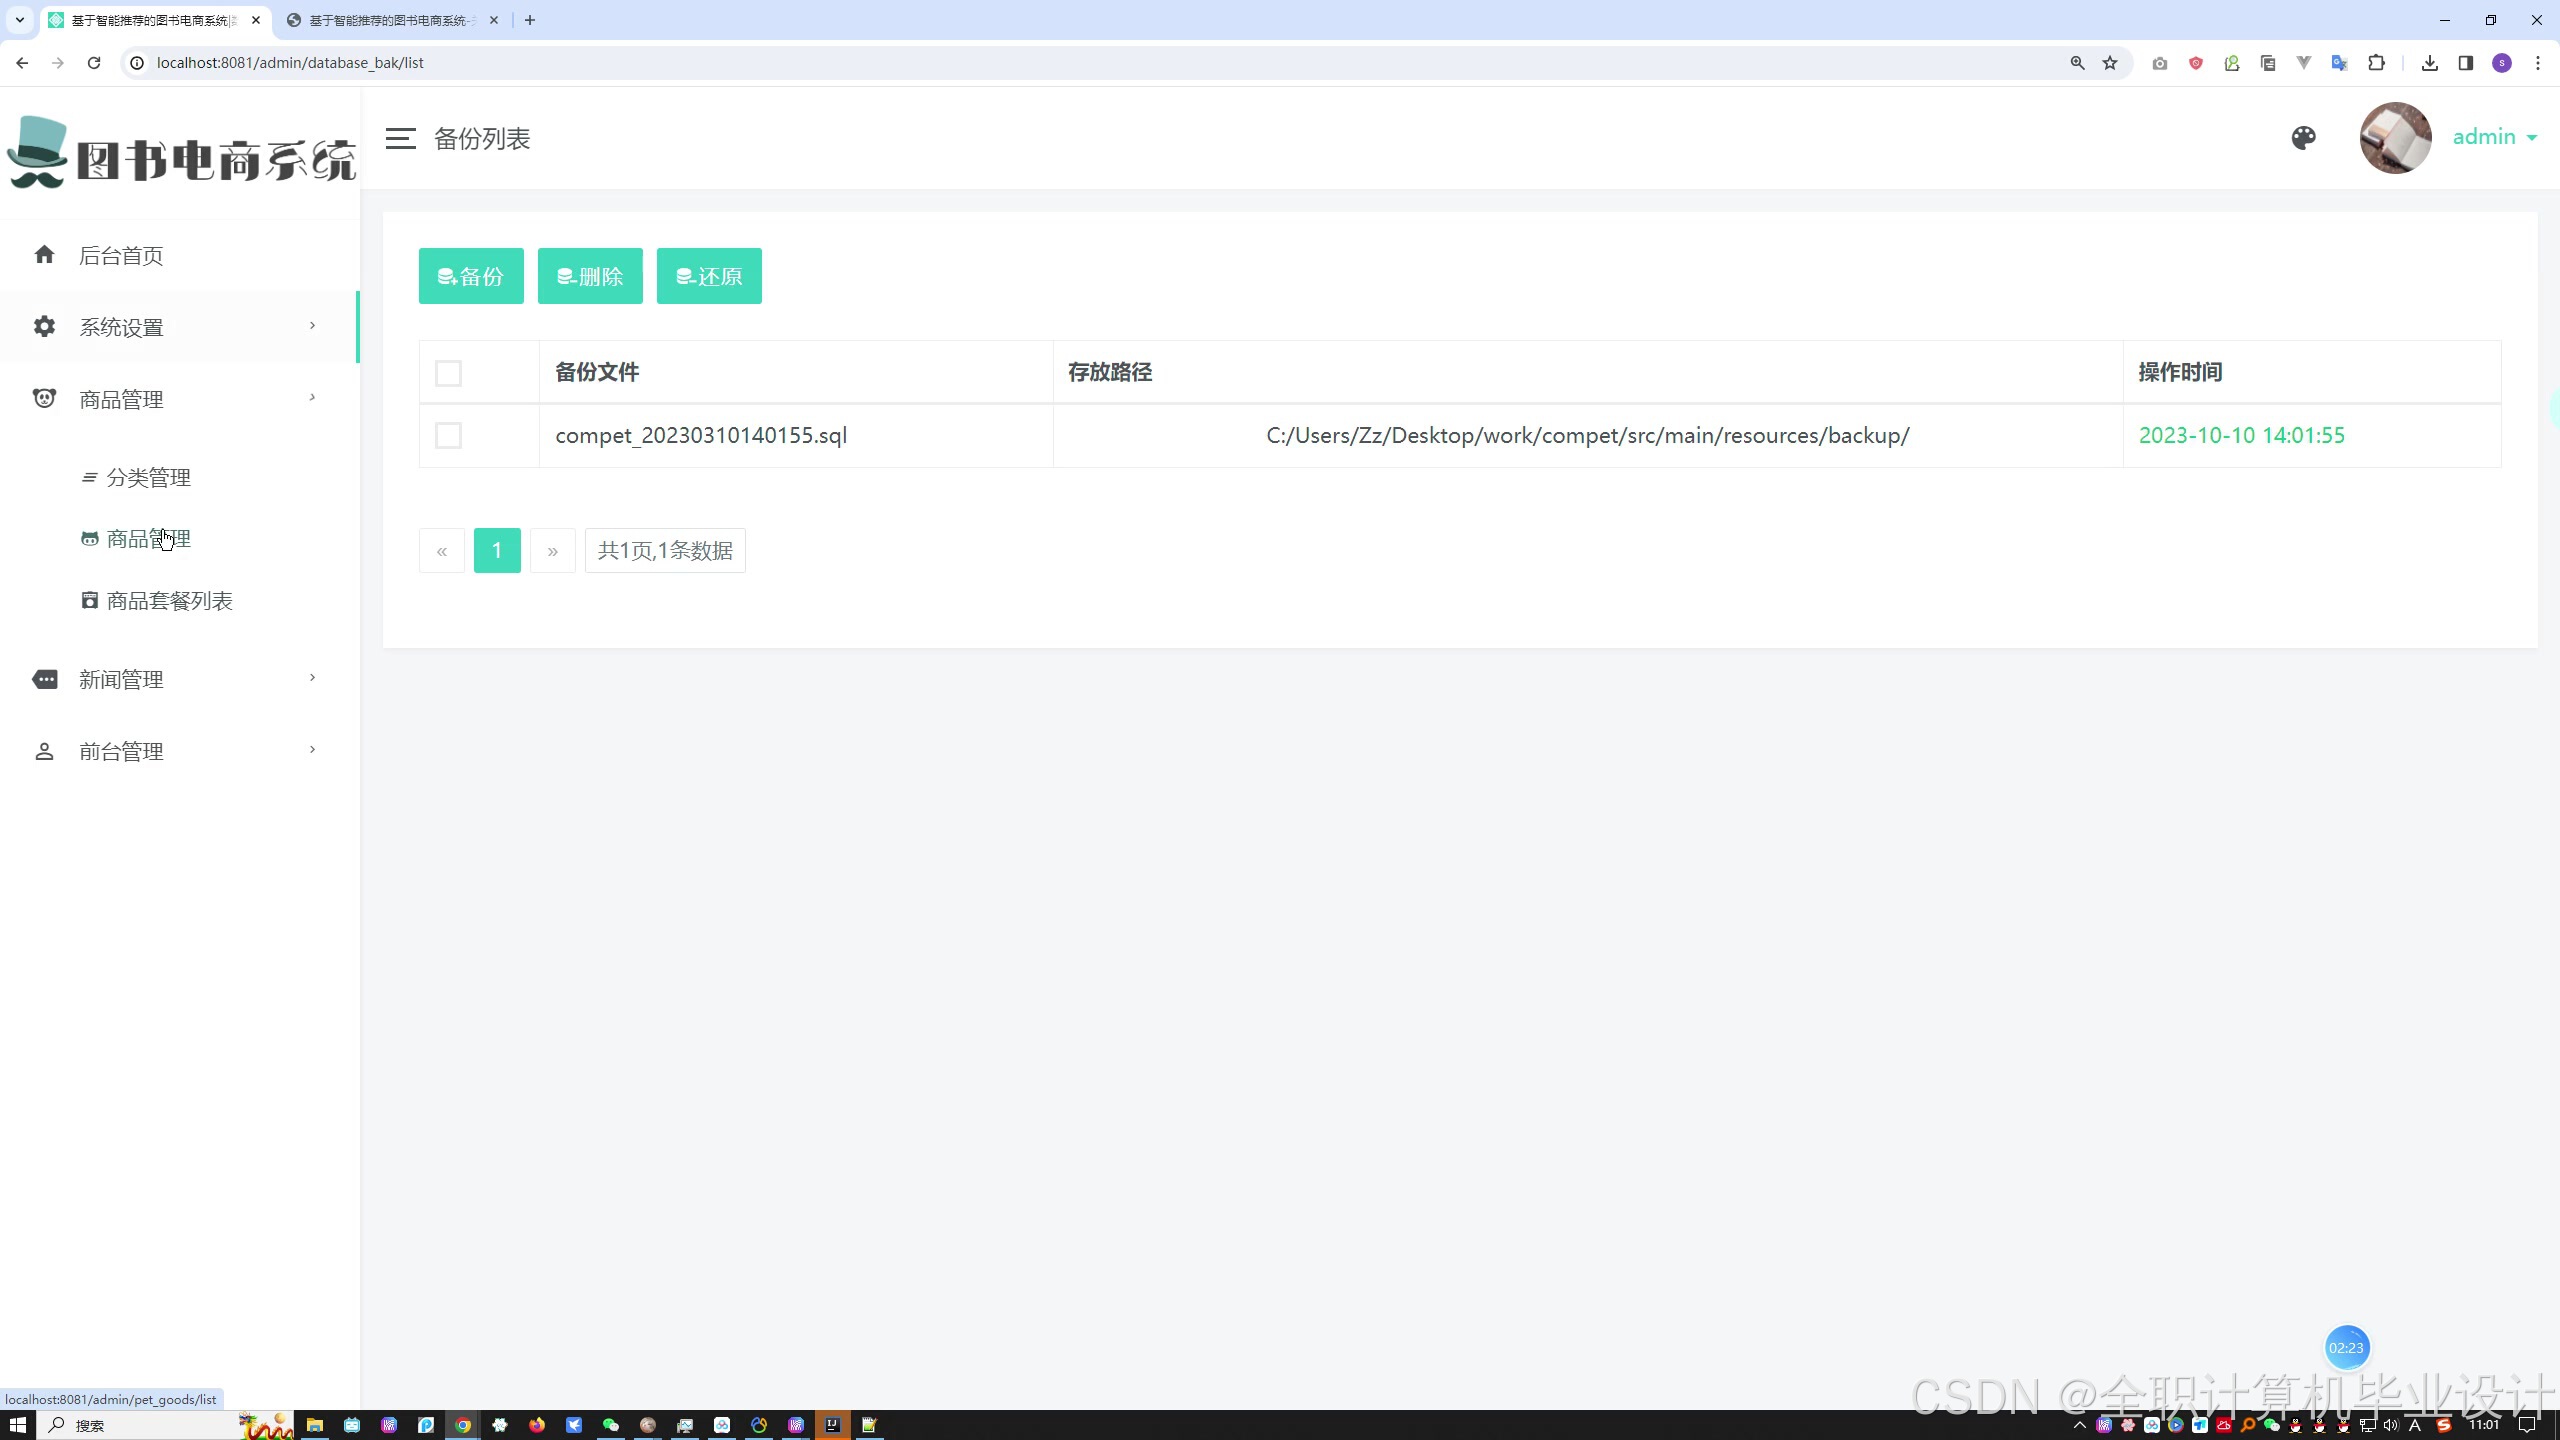Expand the 前台管理 menu chevron
Screen dimensions: 2560x1440
pos(312,750)
